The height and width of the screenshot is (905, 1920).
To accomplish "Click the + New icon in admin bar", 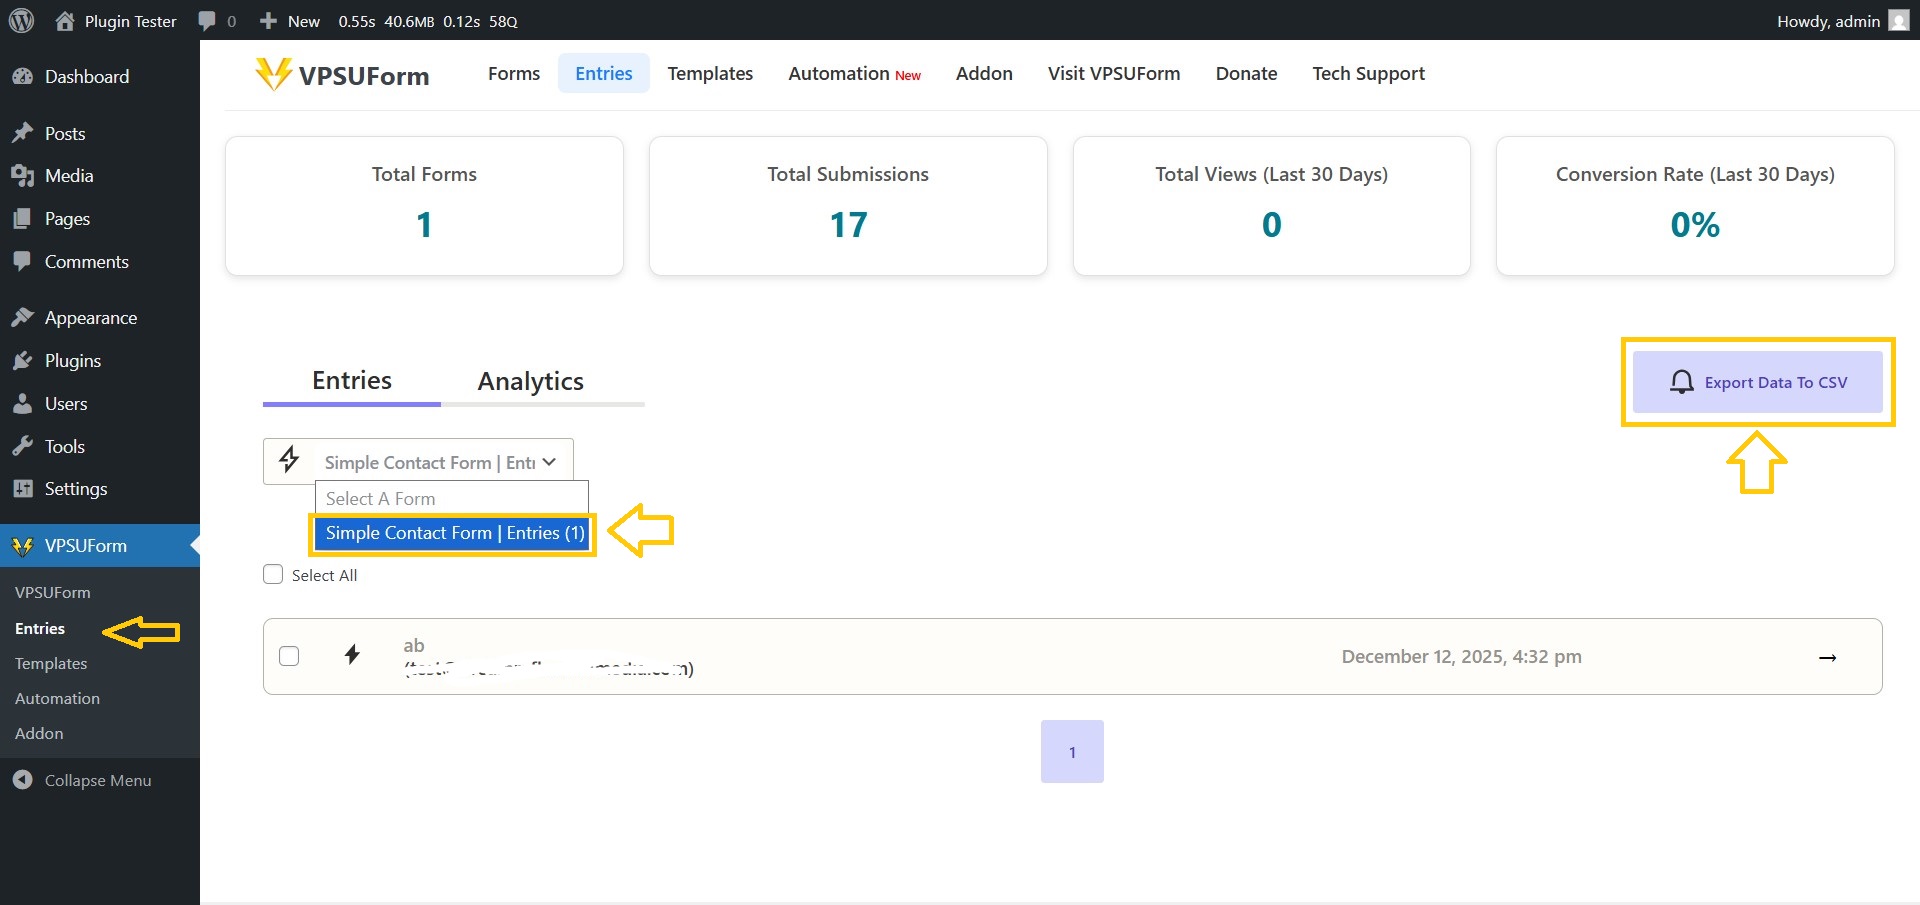I will 267,20.
